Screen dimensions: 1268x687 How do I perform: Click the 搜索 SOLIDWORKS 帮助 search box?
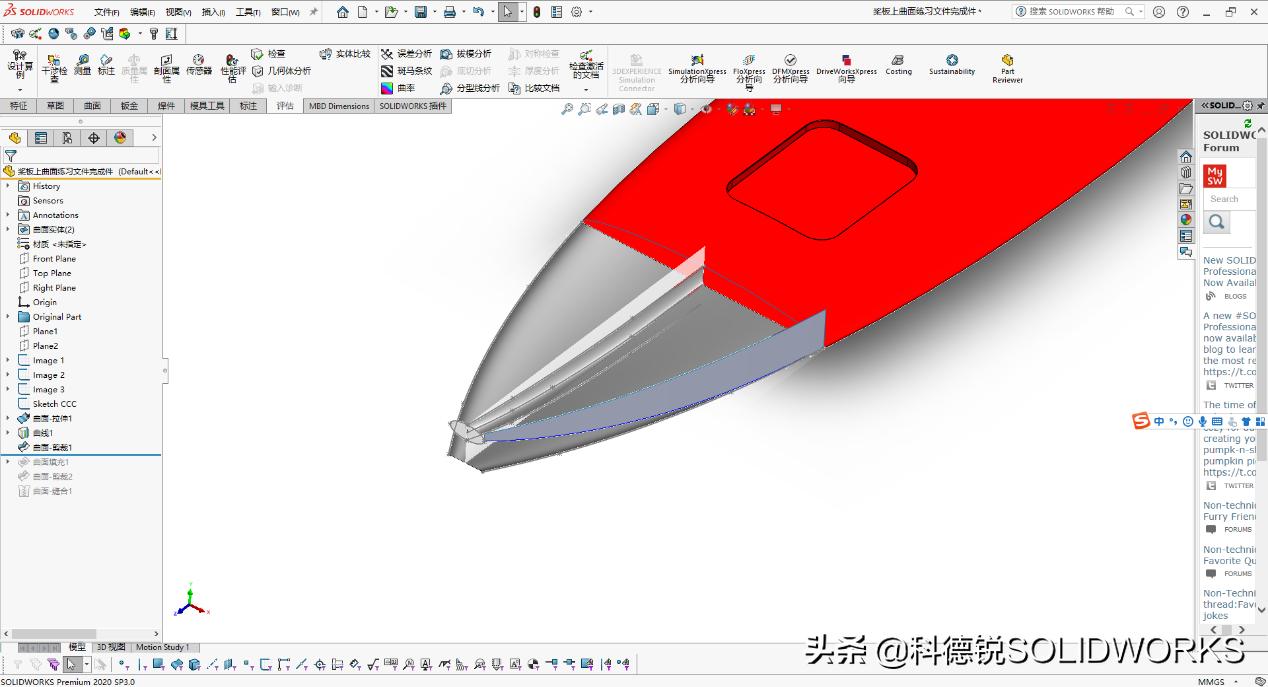click(x=1076, y=12)
